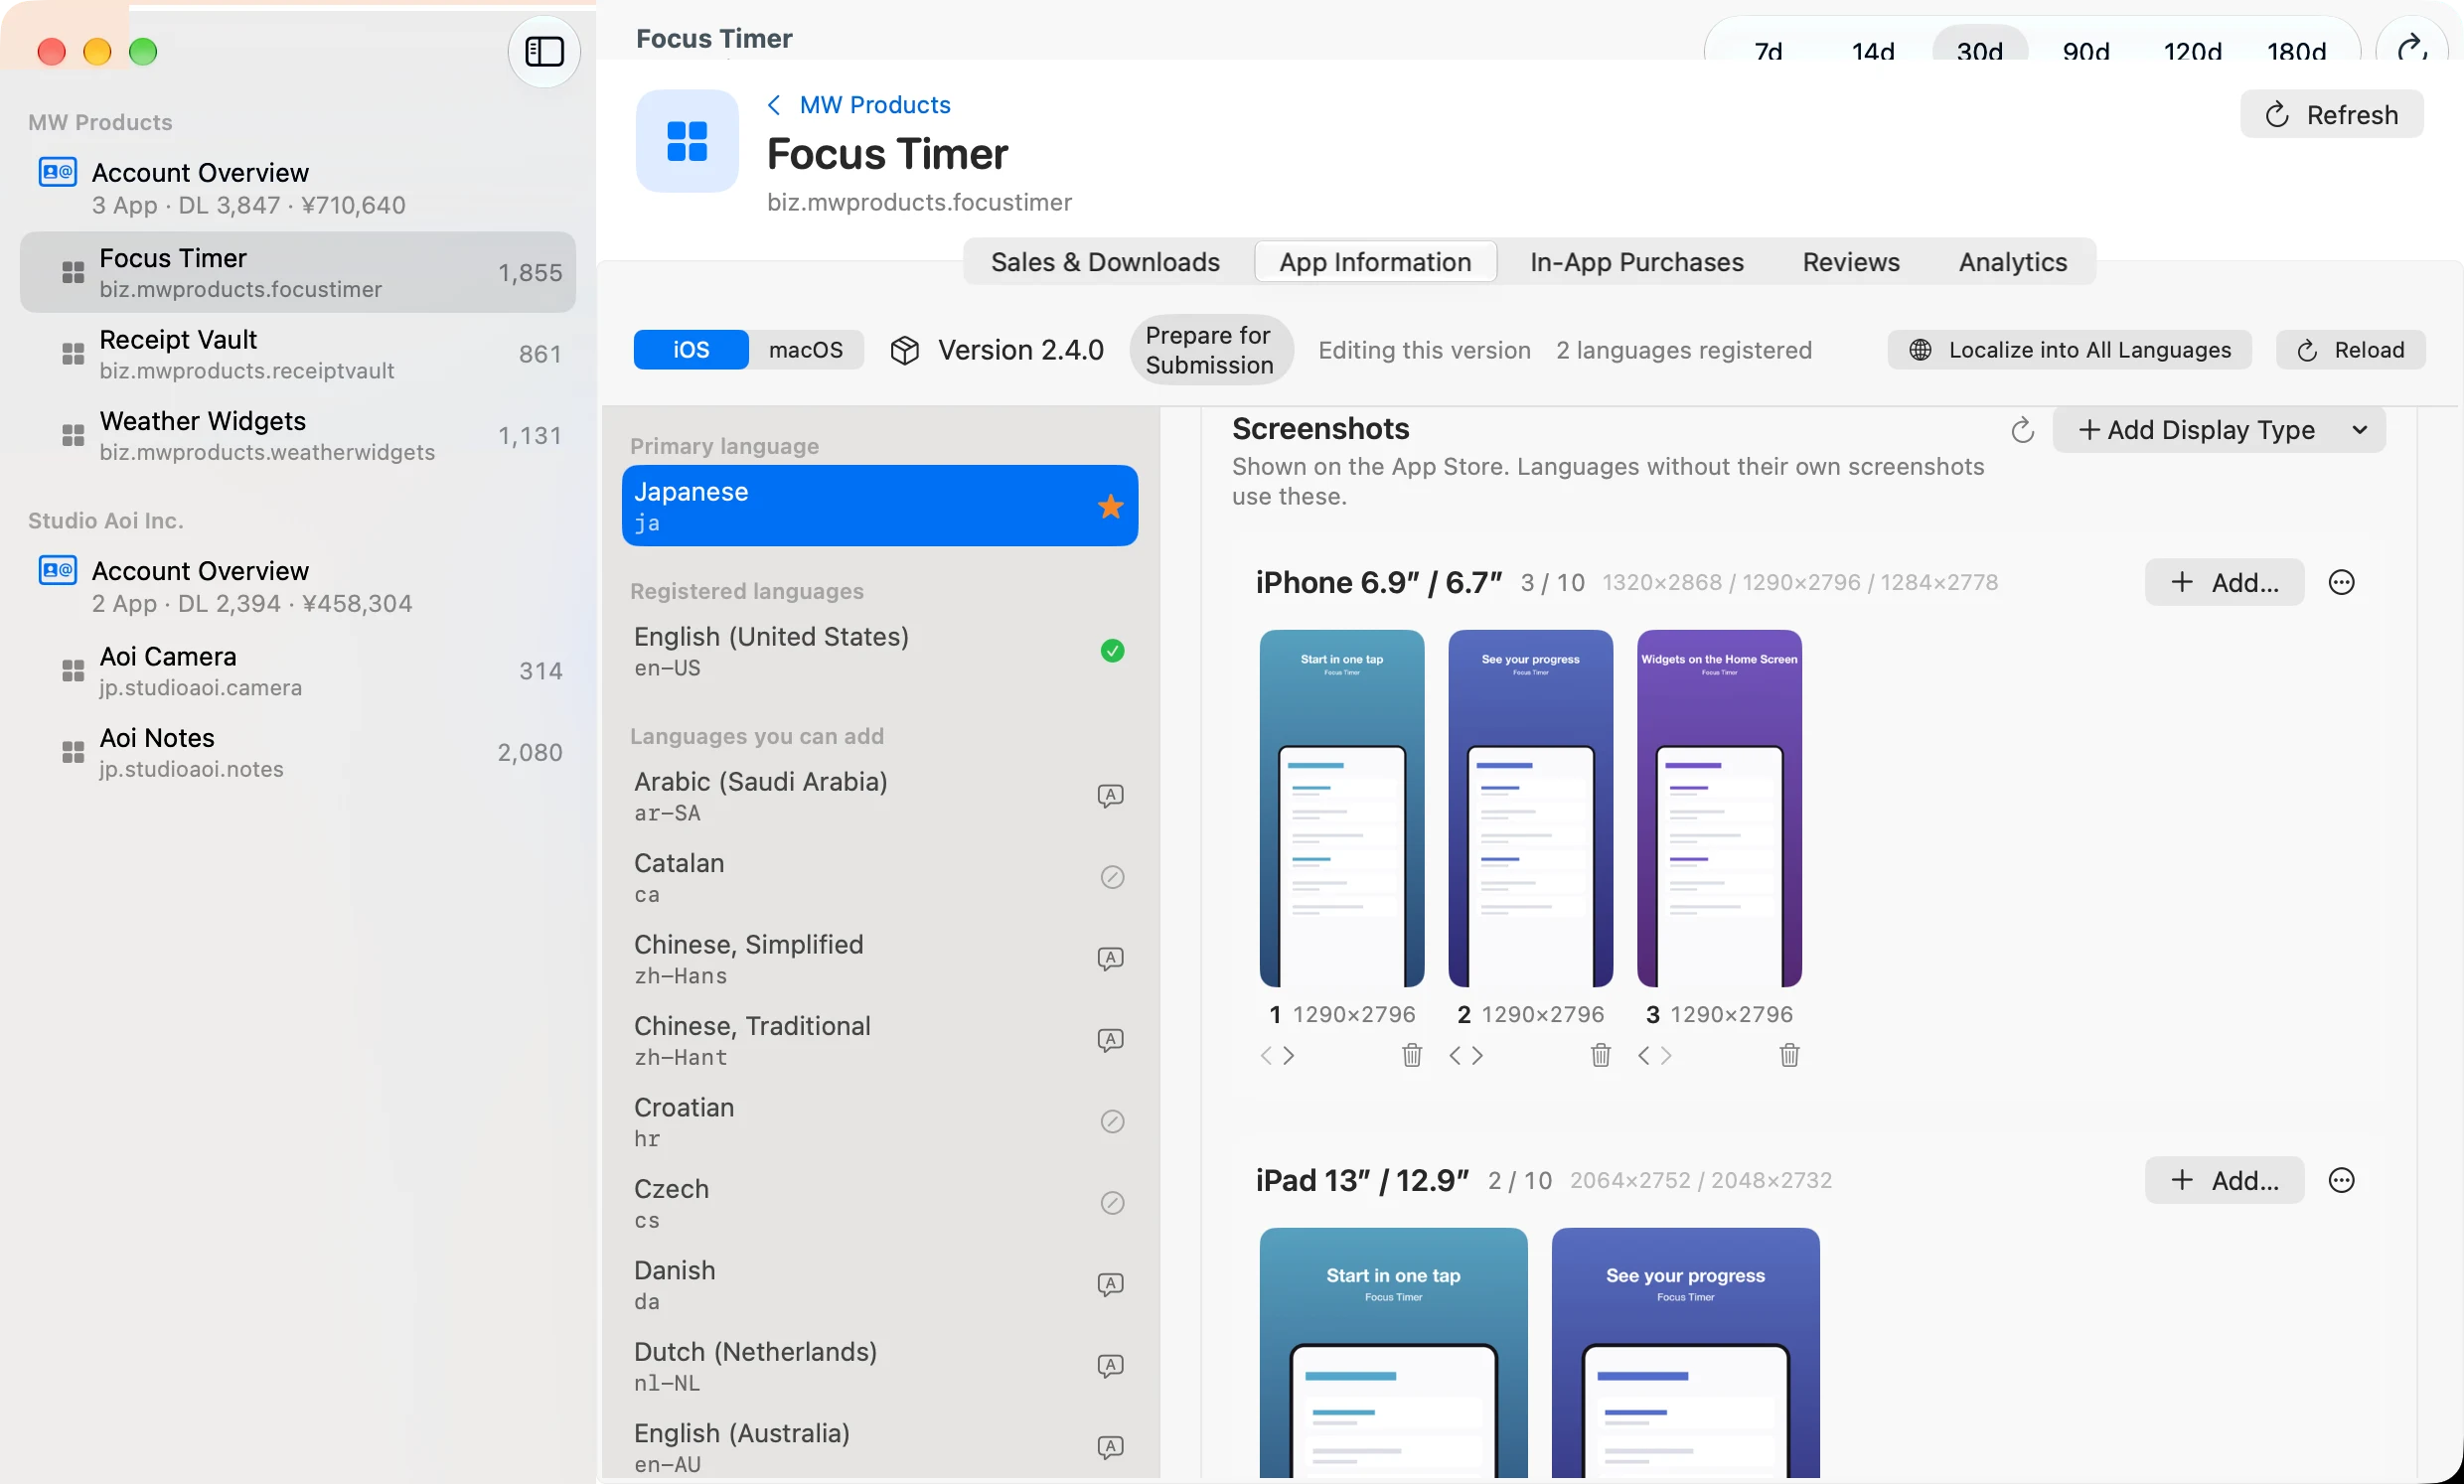Click the Focus Timer app icon tile
The image size is (2464, 1484).
pos(687,141)
